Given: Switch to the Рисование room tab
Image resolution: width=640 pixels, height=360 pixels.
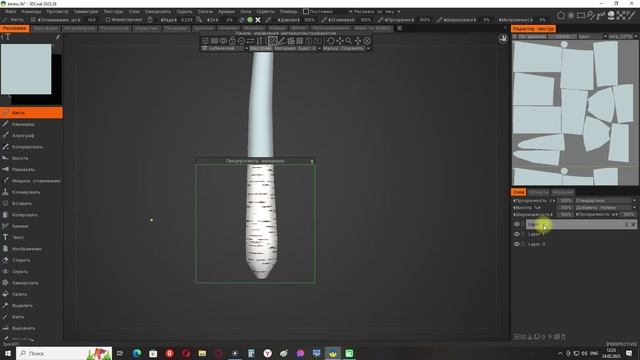Looking at the screenshot, I should point(15,28).
